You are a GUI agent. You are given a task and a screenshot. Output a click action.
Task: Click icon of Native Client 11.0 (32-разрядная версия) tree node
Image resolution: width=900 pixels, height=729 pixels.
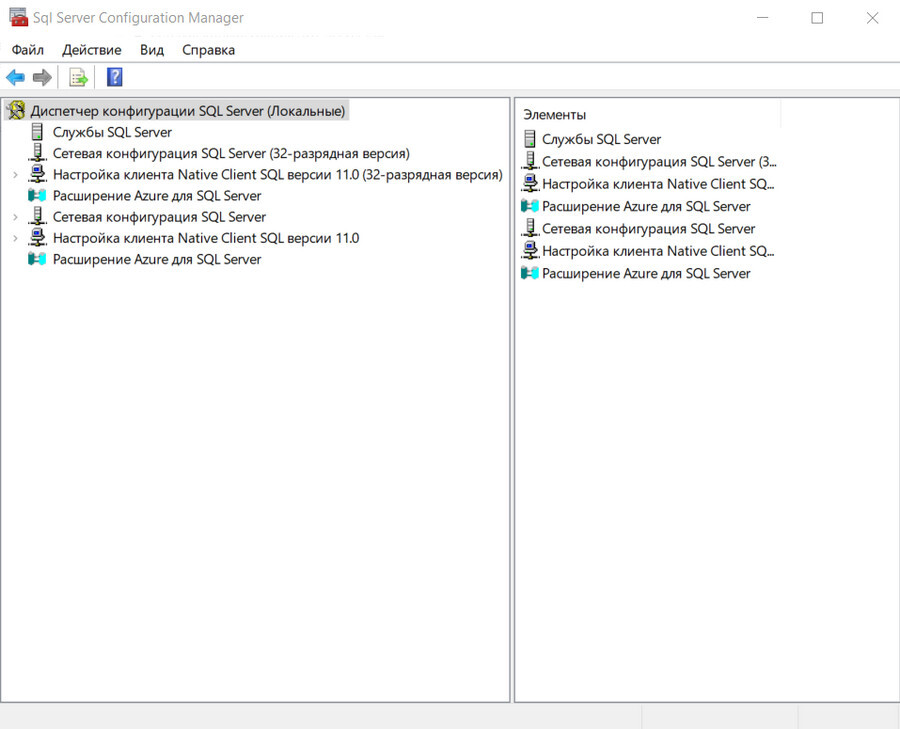click(x=37, y=174)
